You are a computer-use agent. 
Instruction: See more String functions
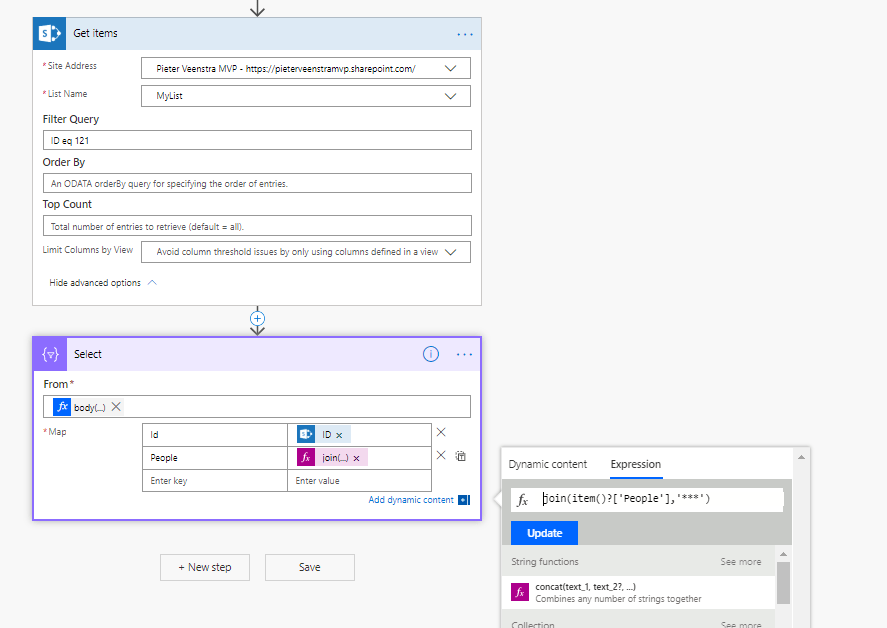[740, 562]
